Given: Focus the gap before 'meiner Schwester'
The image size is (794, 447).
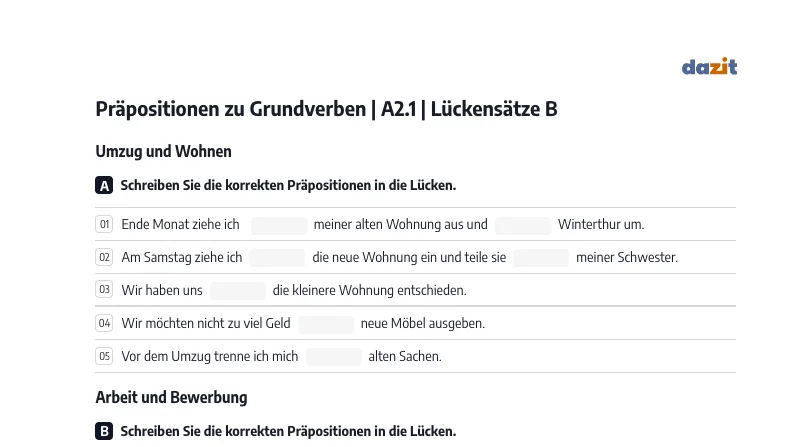Looking at the screenshot, I should click(x=541, y=258).
